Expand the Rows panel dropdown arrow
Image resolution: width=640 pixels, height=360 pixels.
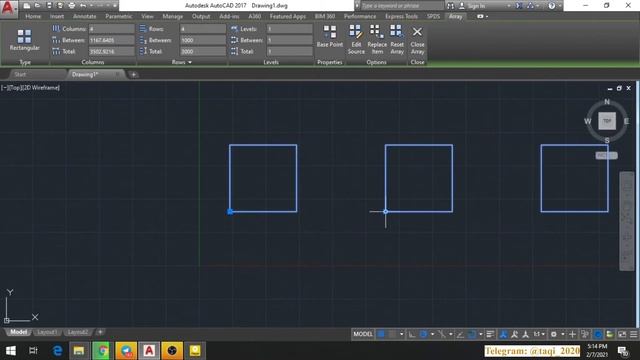[190, 62]
